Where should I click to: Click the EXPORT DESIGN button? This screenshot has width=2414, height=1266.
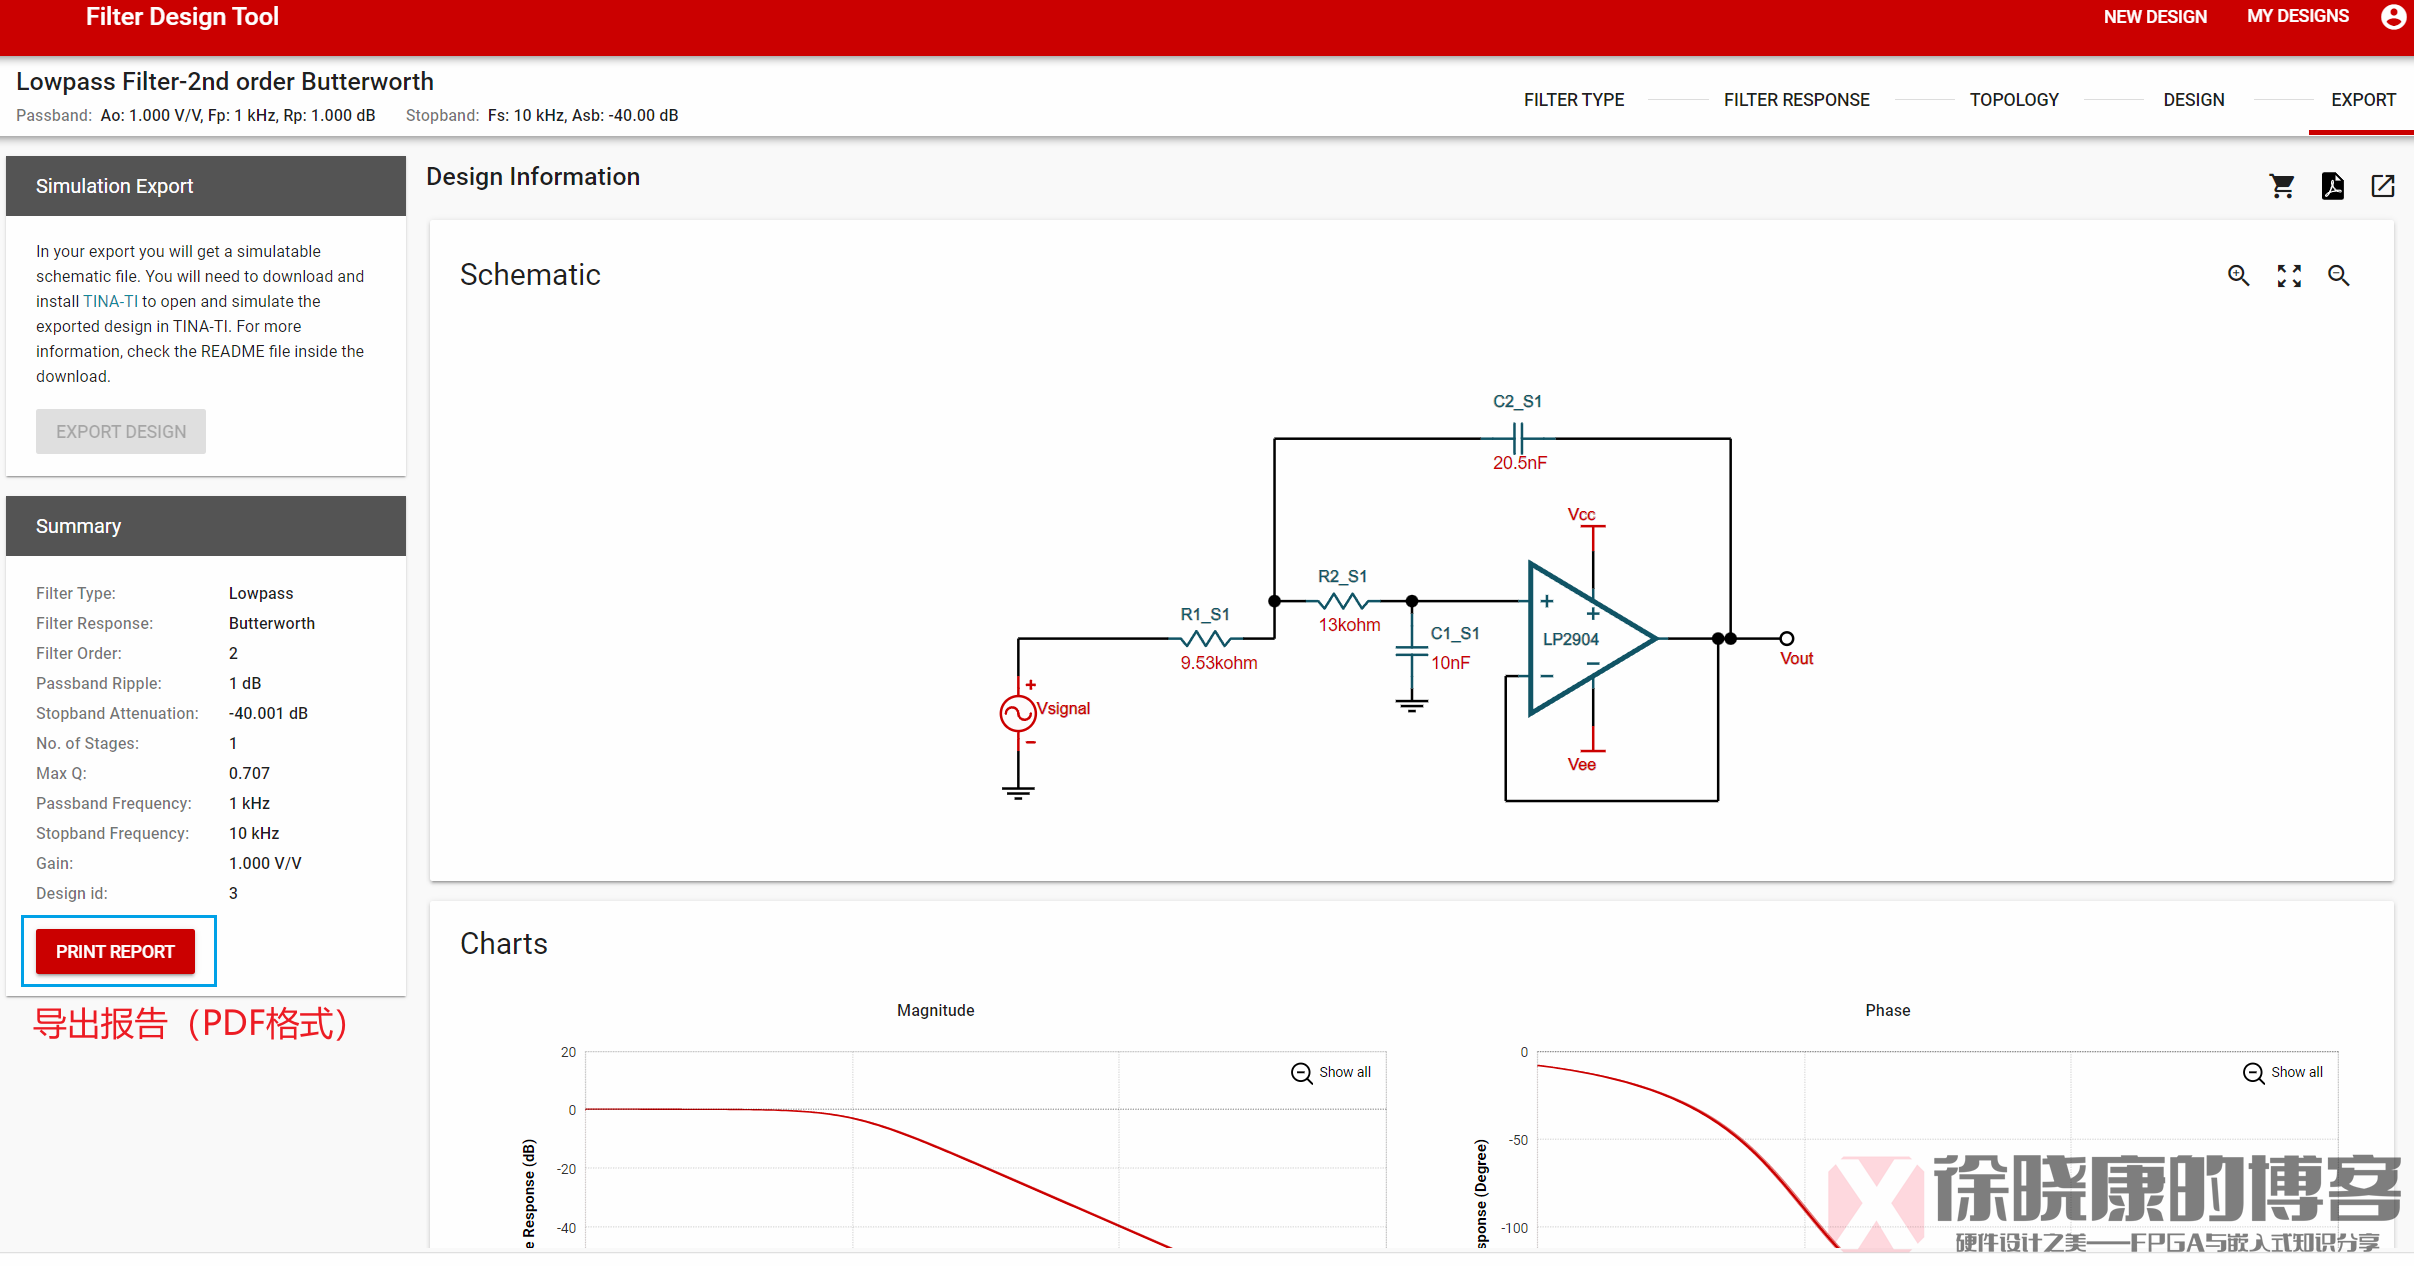121,432
